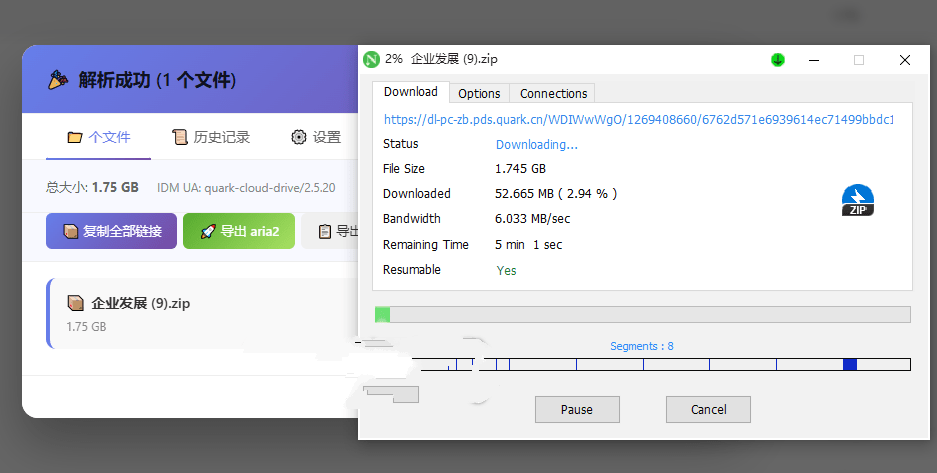The width and height of the screenshot is (937, 473).
Task: Open the 历史记录 history tab
Action: 211,137
